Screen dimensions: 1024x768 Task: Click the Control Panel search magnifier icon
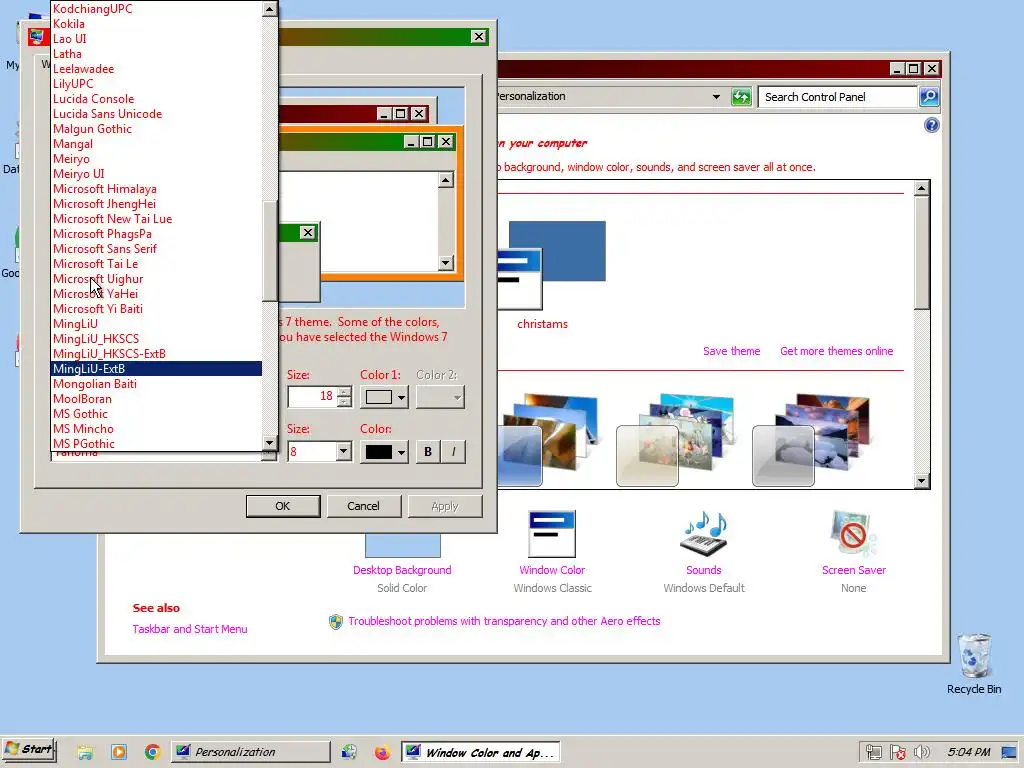tap(929, 97)
